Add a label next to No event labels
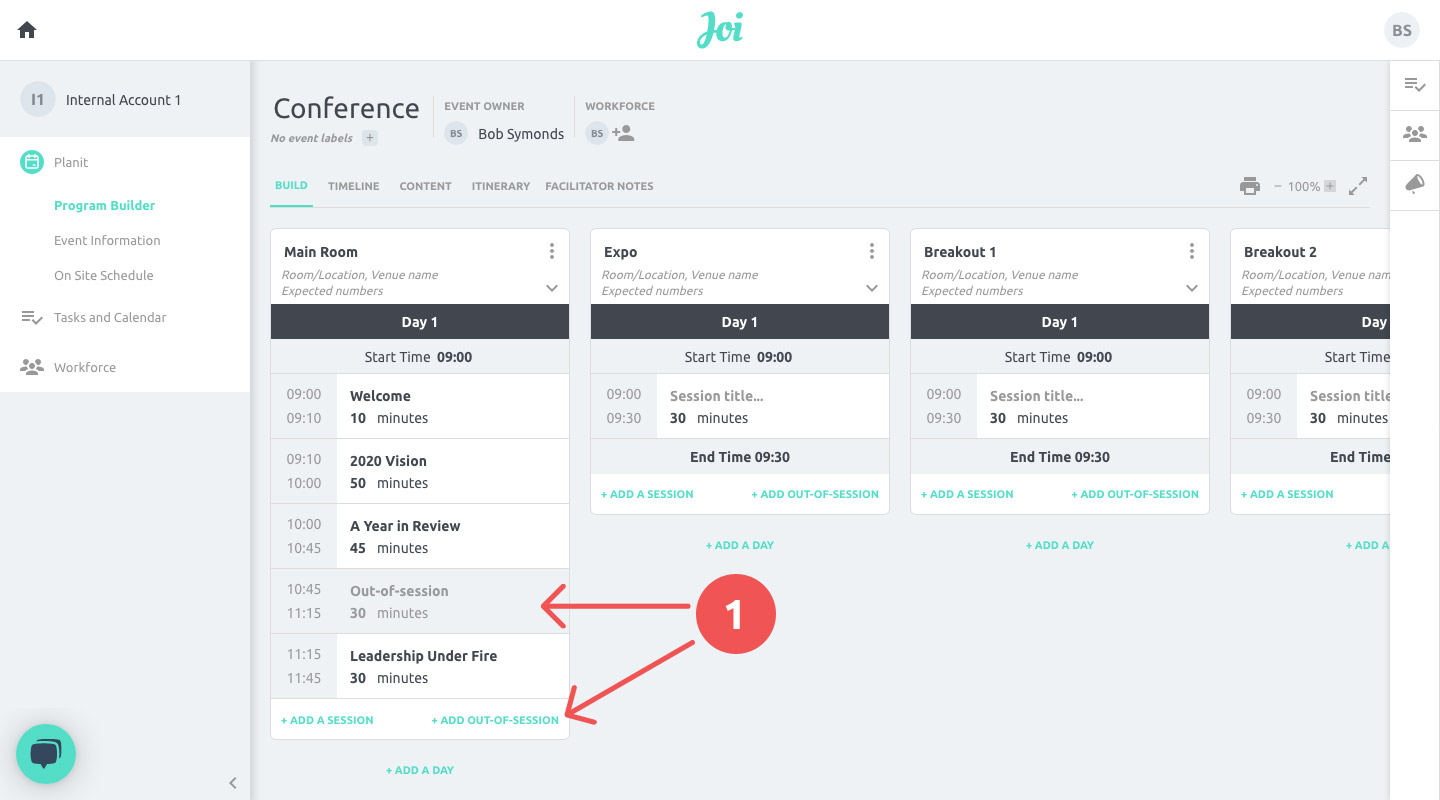 coord(370,138)
